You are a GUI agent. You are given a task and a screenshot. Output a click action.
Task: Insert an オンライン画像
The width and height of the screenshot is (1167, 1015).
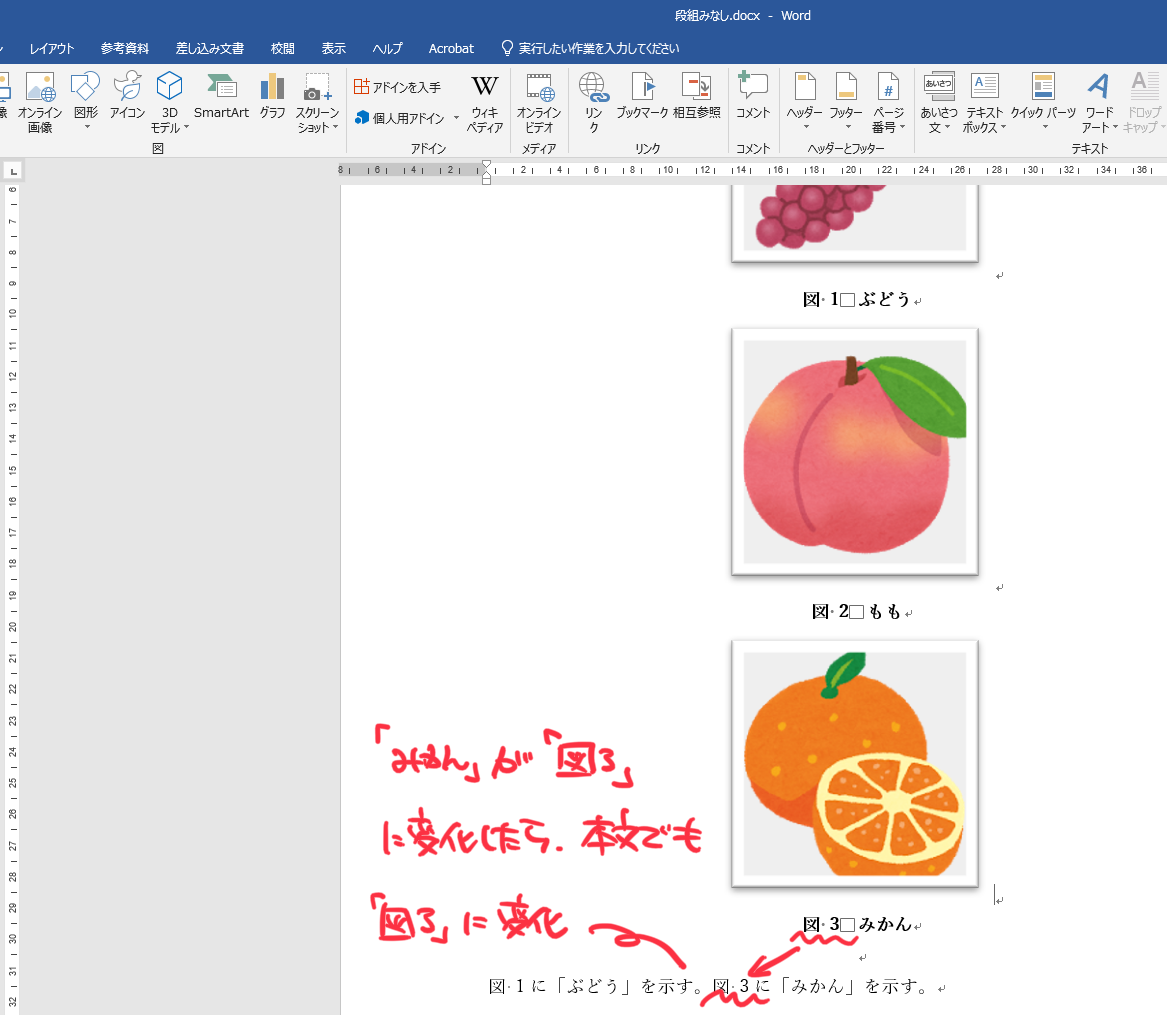(40, 103)
